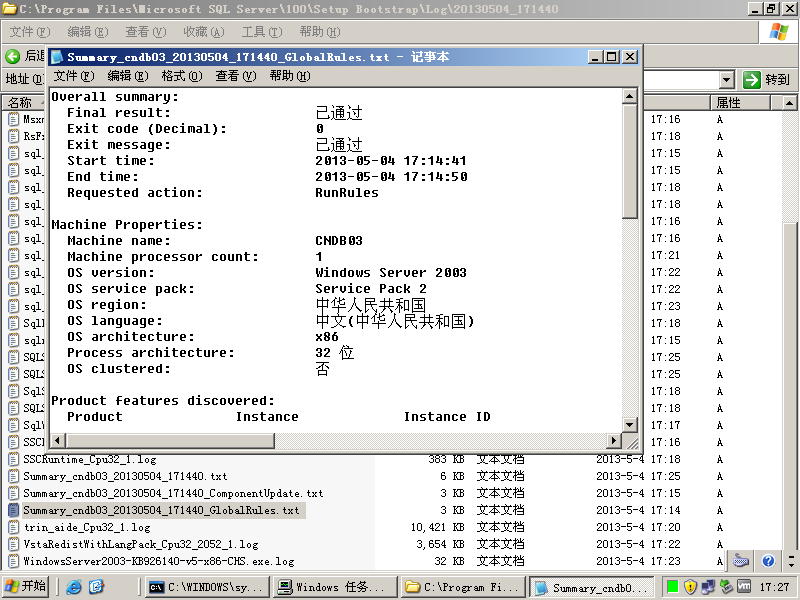
Task: Open Notepad 查看(V) menu
Action: coord(235,76)
